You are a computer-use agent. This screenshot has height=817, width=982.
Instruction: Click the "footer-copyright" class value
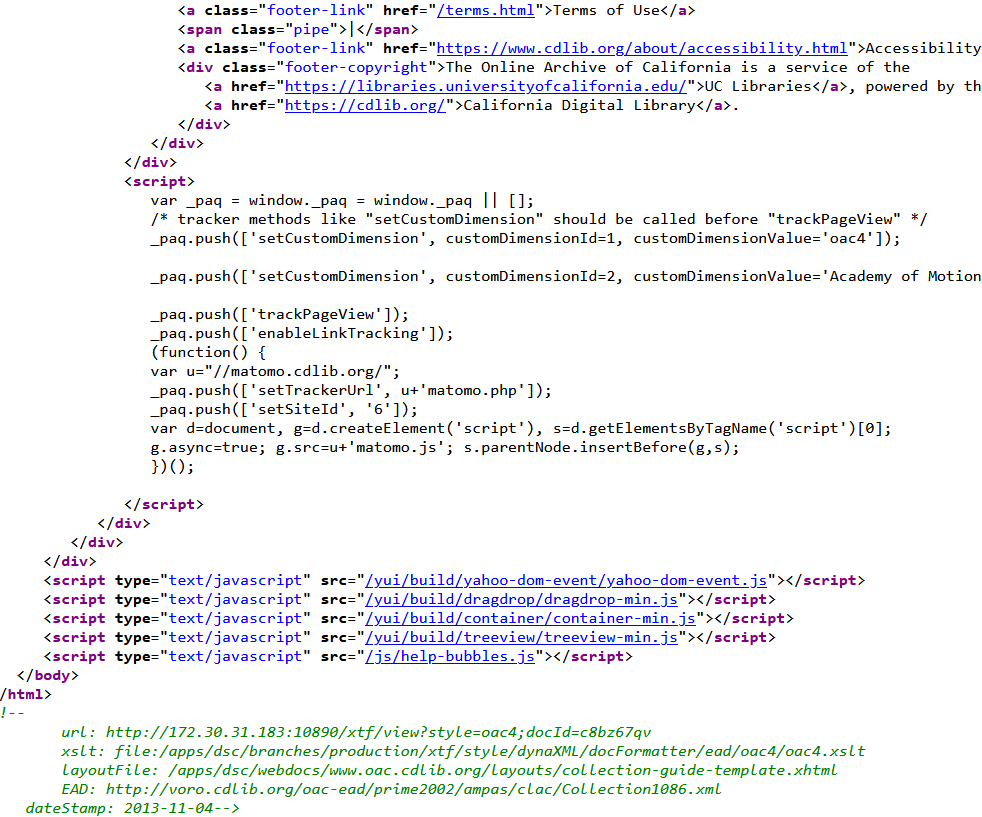tap(356, 68)
